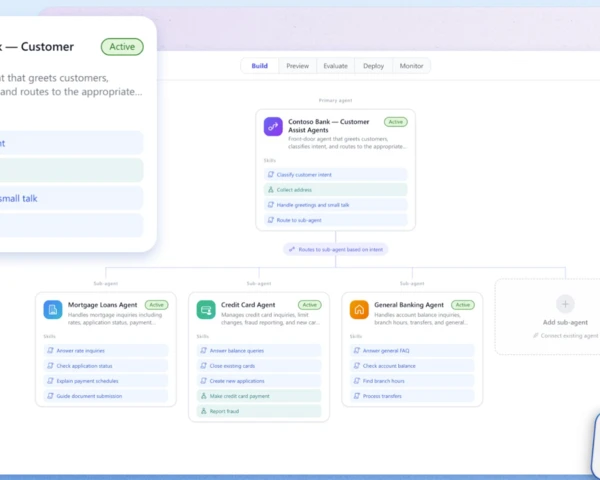Click Contoso Bank — Customer Assist Agents title

pos(329,126)
